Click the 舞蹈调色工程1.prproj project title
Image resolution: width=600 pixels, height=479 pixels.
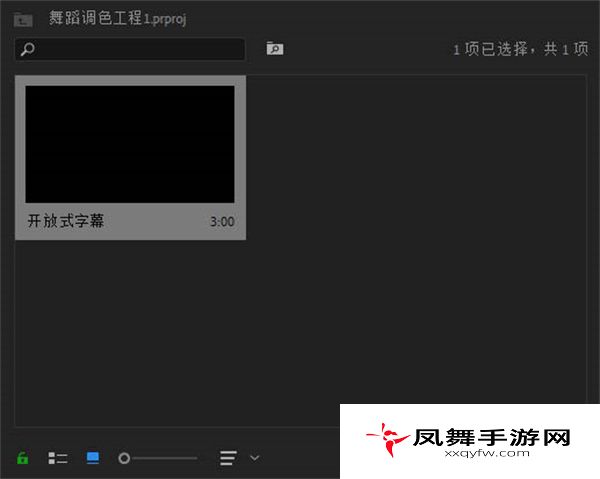(x=118, y=18)
